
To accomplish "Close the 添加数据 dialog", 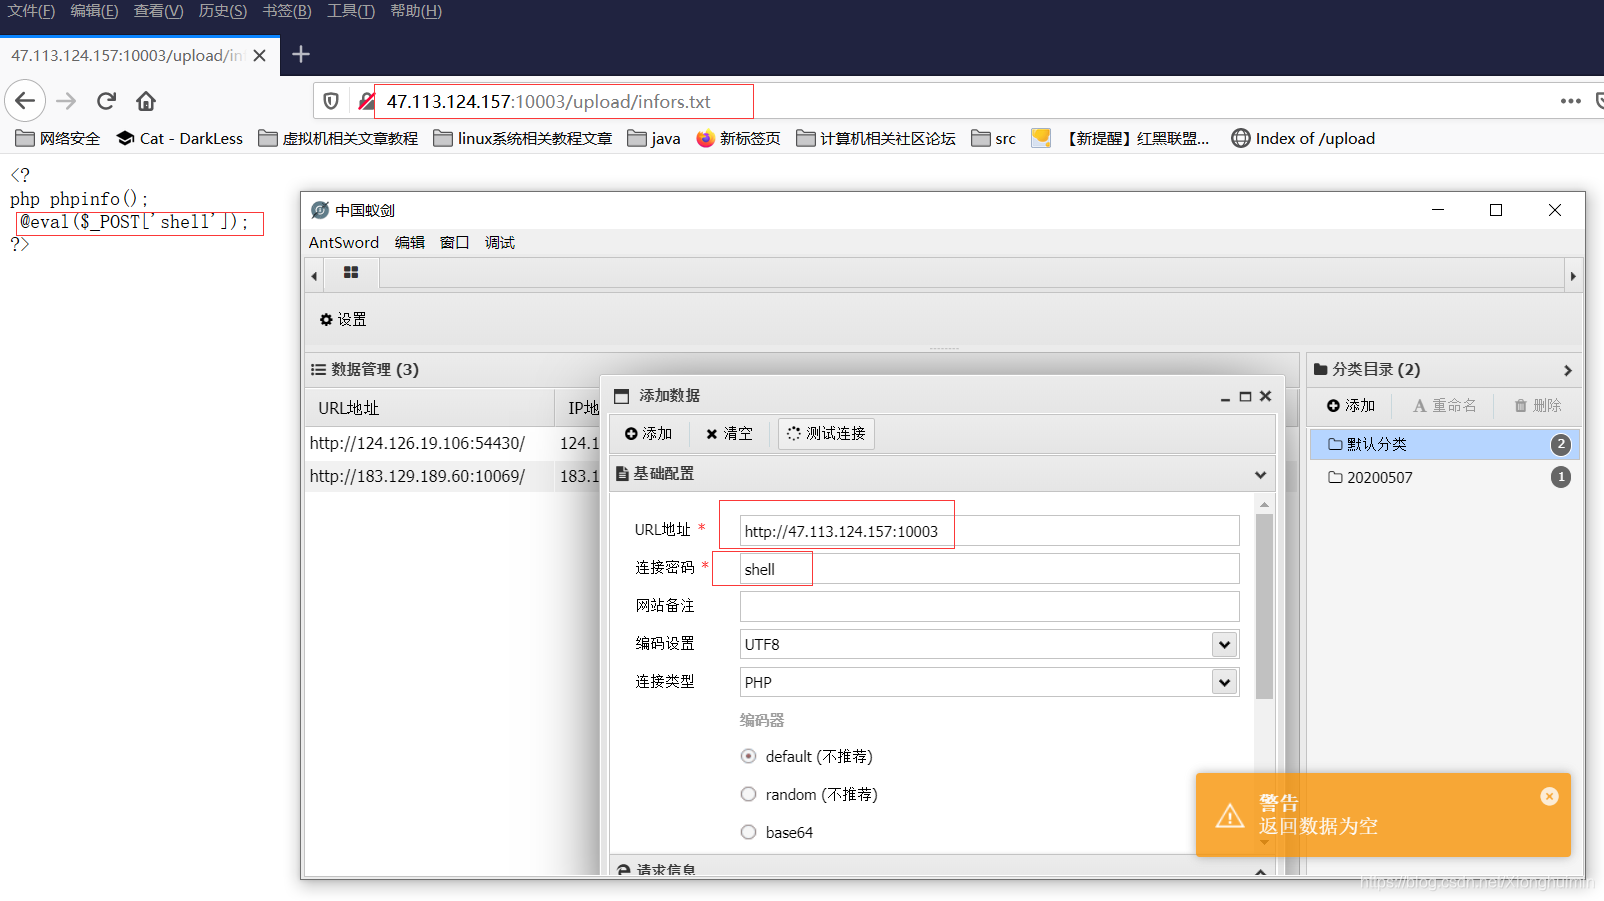I will coord(1265,396).
